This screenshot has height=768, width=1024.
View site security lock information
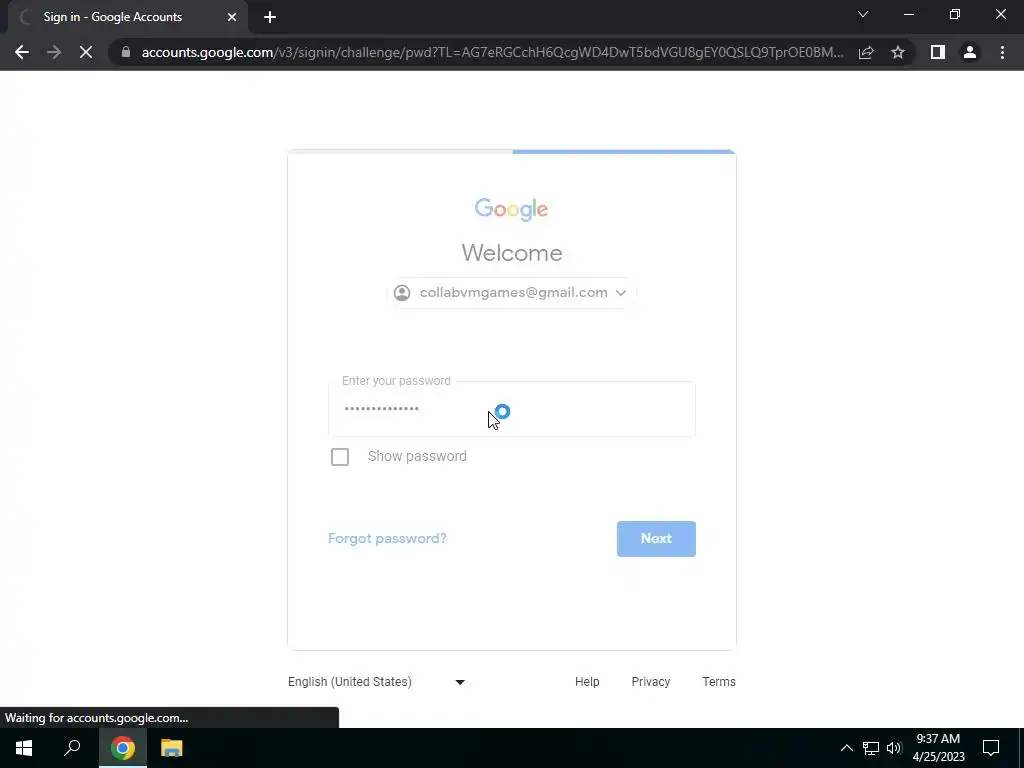125,52
